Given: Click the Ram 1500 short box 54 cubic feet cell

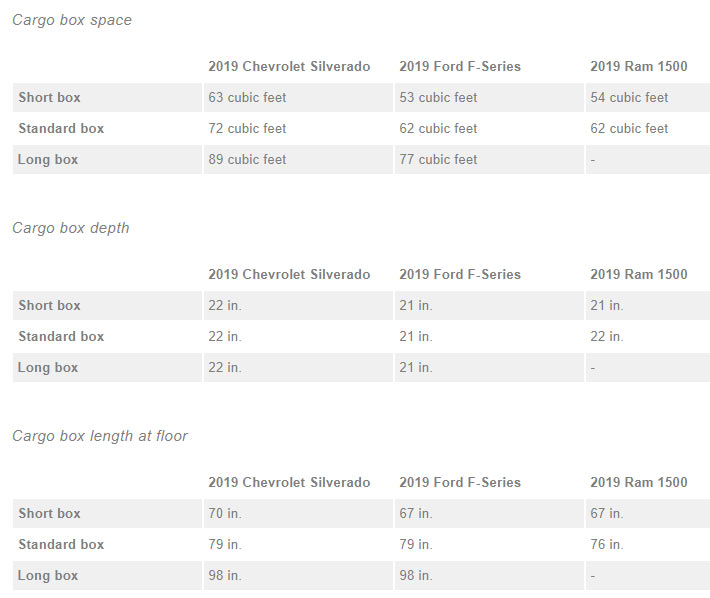Looking at the screenshot, I should point(629,98).
